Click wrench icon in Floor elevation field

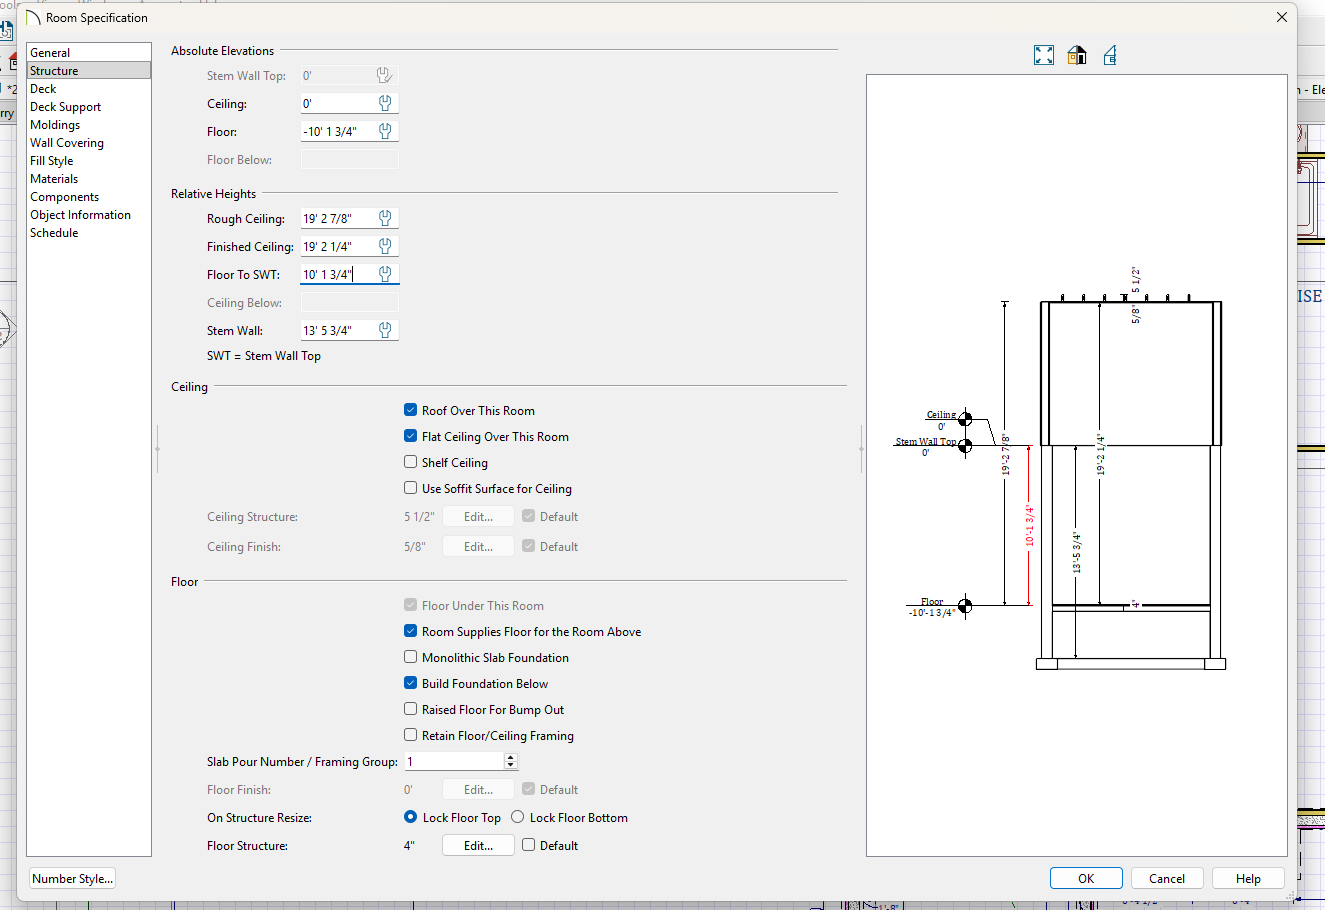(x=385, y=131)
